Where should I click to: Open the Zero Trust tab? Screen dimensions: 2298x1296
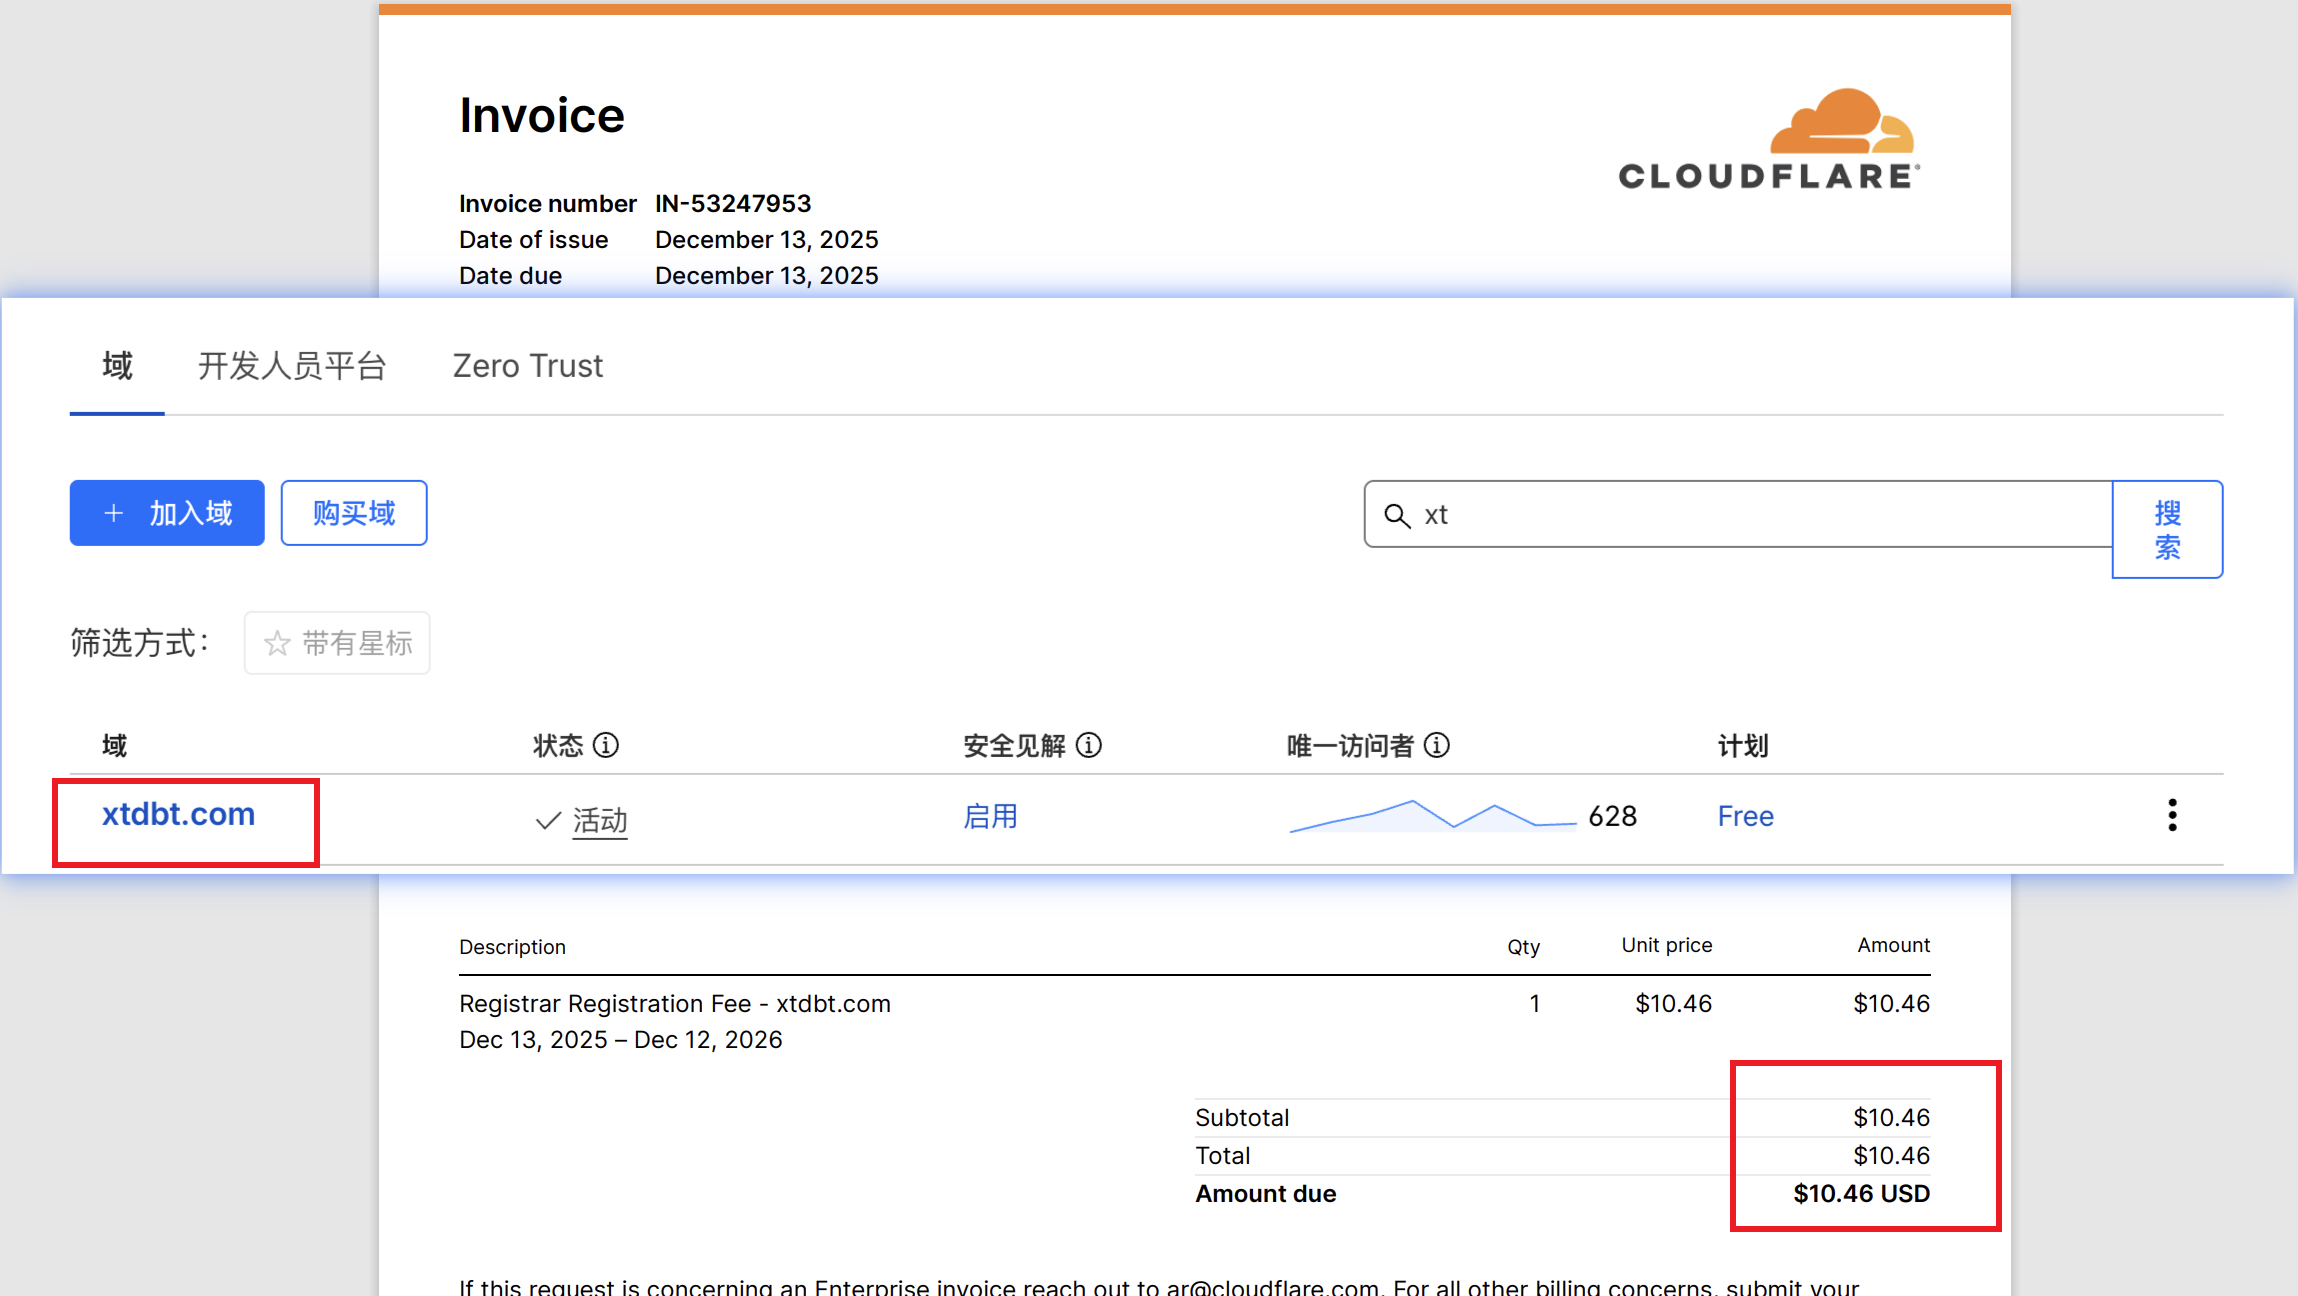pos(527,366)
